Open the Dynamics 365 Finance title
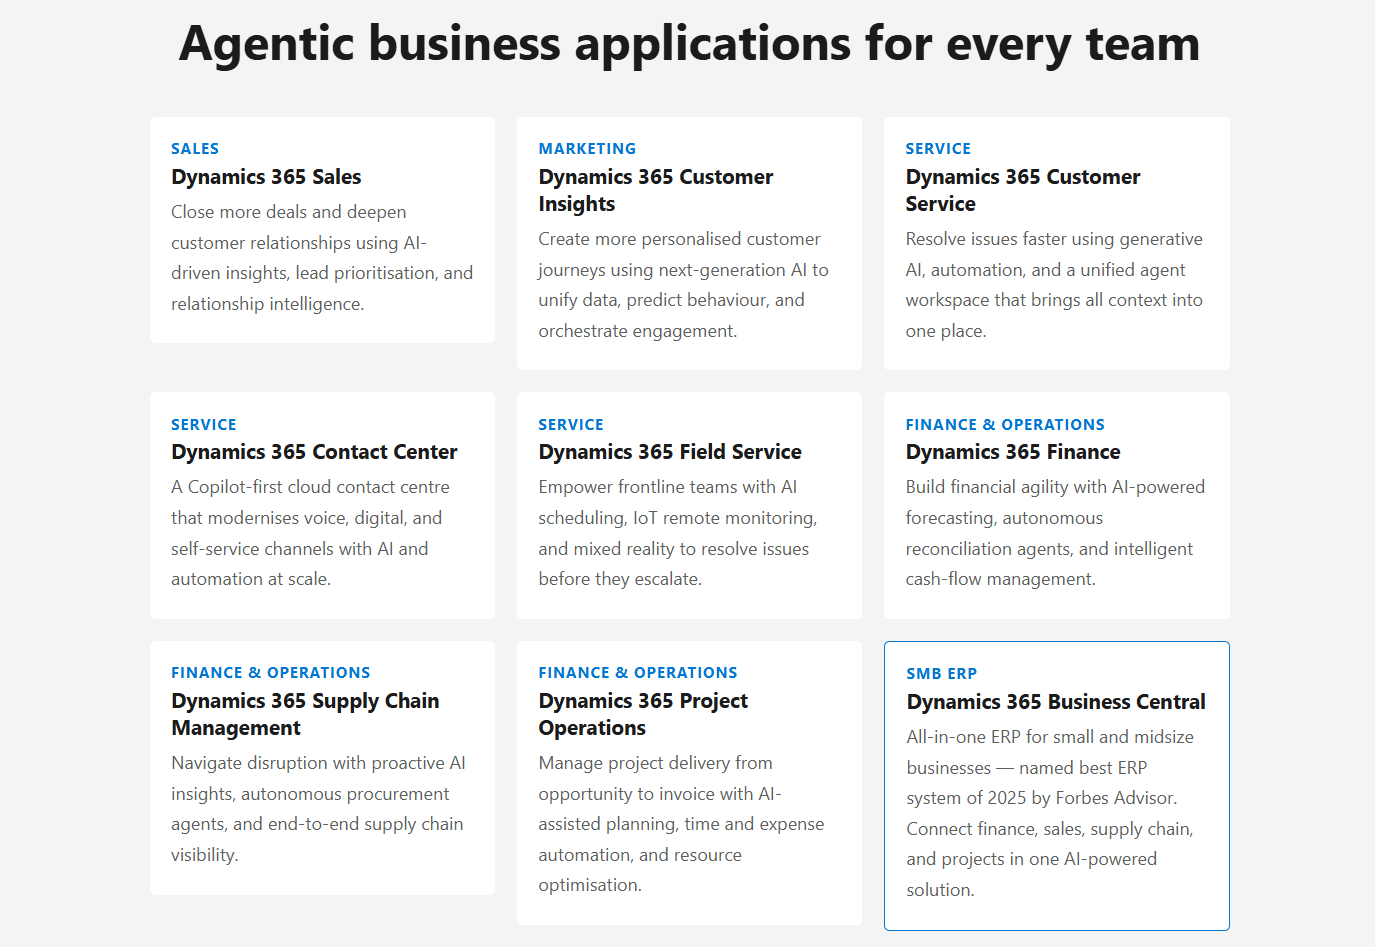The width and height of the screenshot is (1375, 947). click(x=1013, y=452)
